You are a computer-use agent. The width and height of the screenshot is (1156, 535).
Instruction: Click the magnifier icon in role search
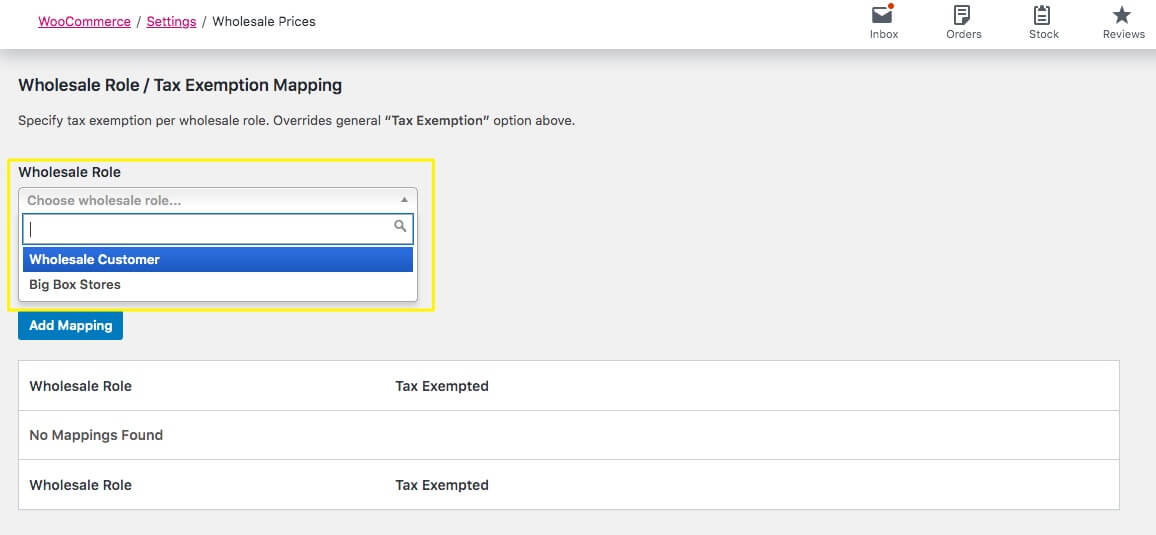click(x=400, y=227)
